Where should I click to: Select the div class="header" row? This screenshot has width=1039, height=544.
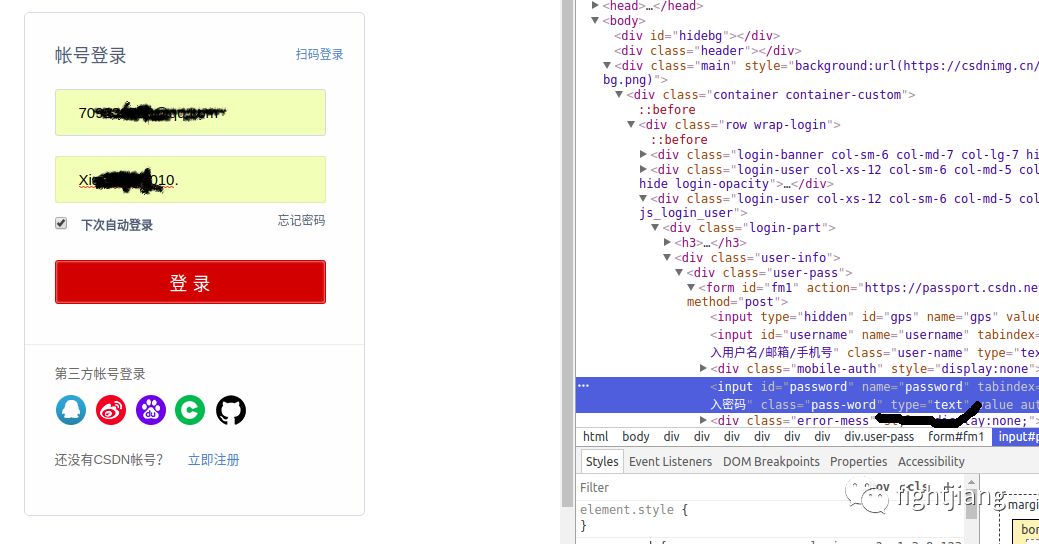[708, 50]
